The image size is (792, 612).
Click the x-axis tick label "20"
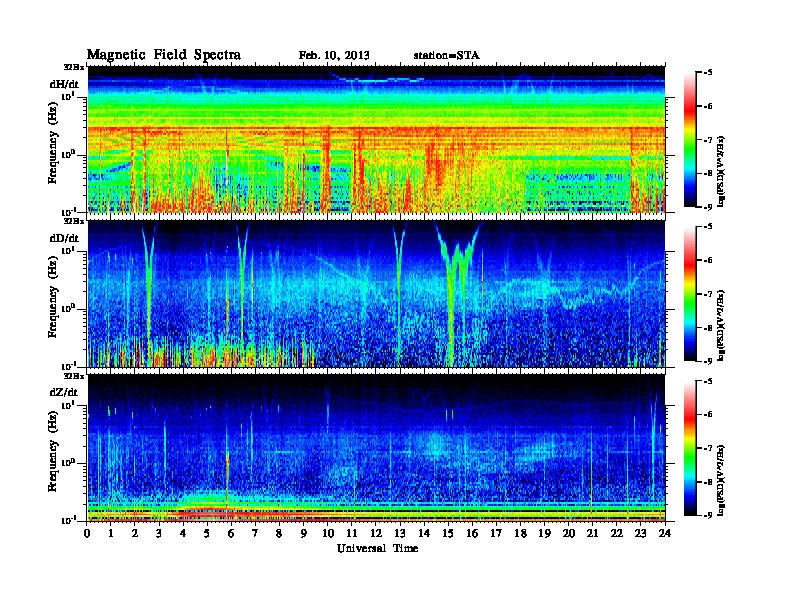[568, 533]
